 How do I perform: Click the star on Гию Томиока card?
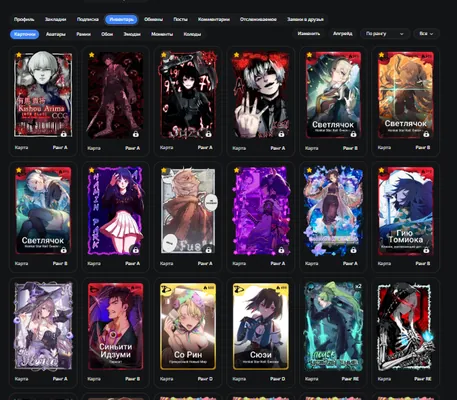click(381, 170)
